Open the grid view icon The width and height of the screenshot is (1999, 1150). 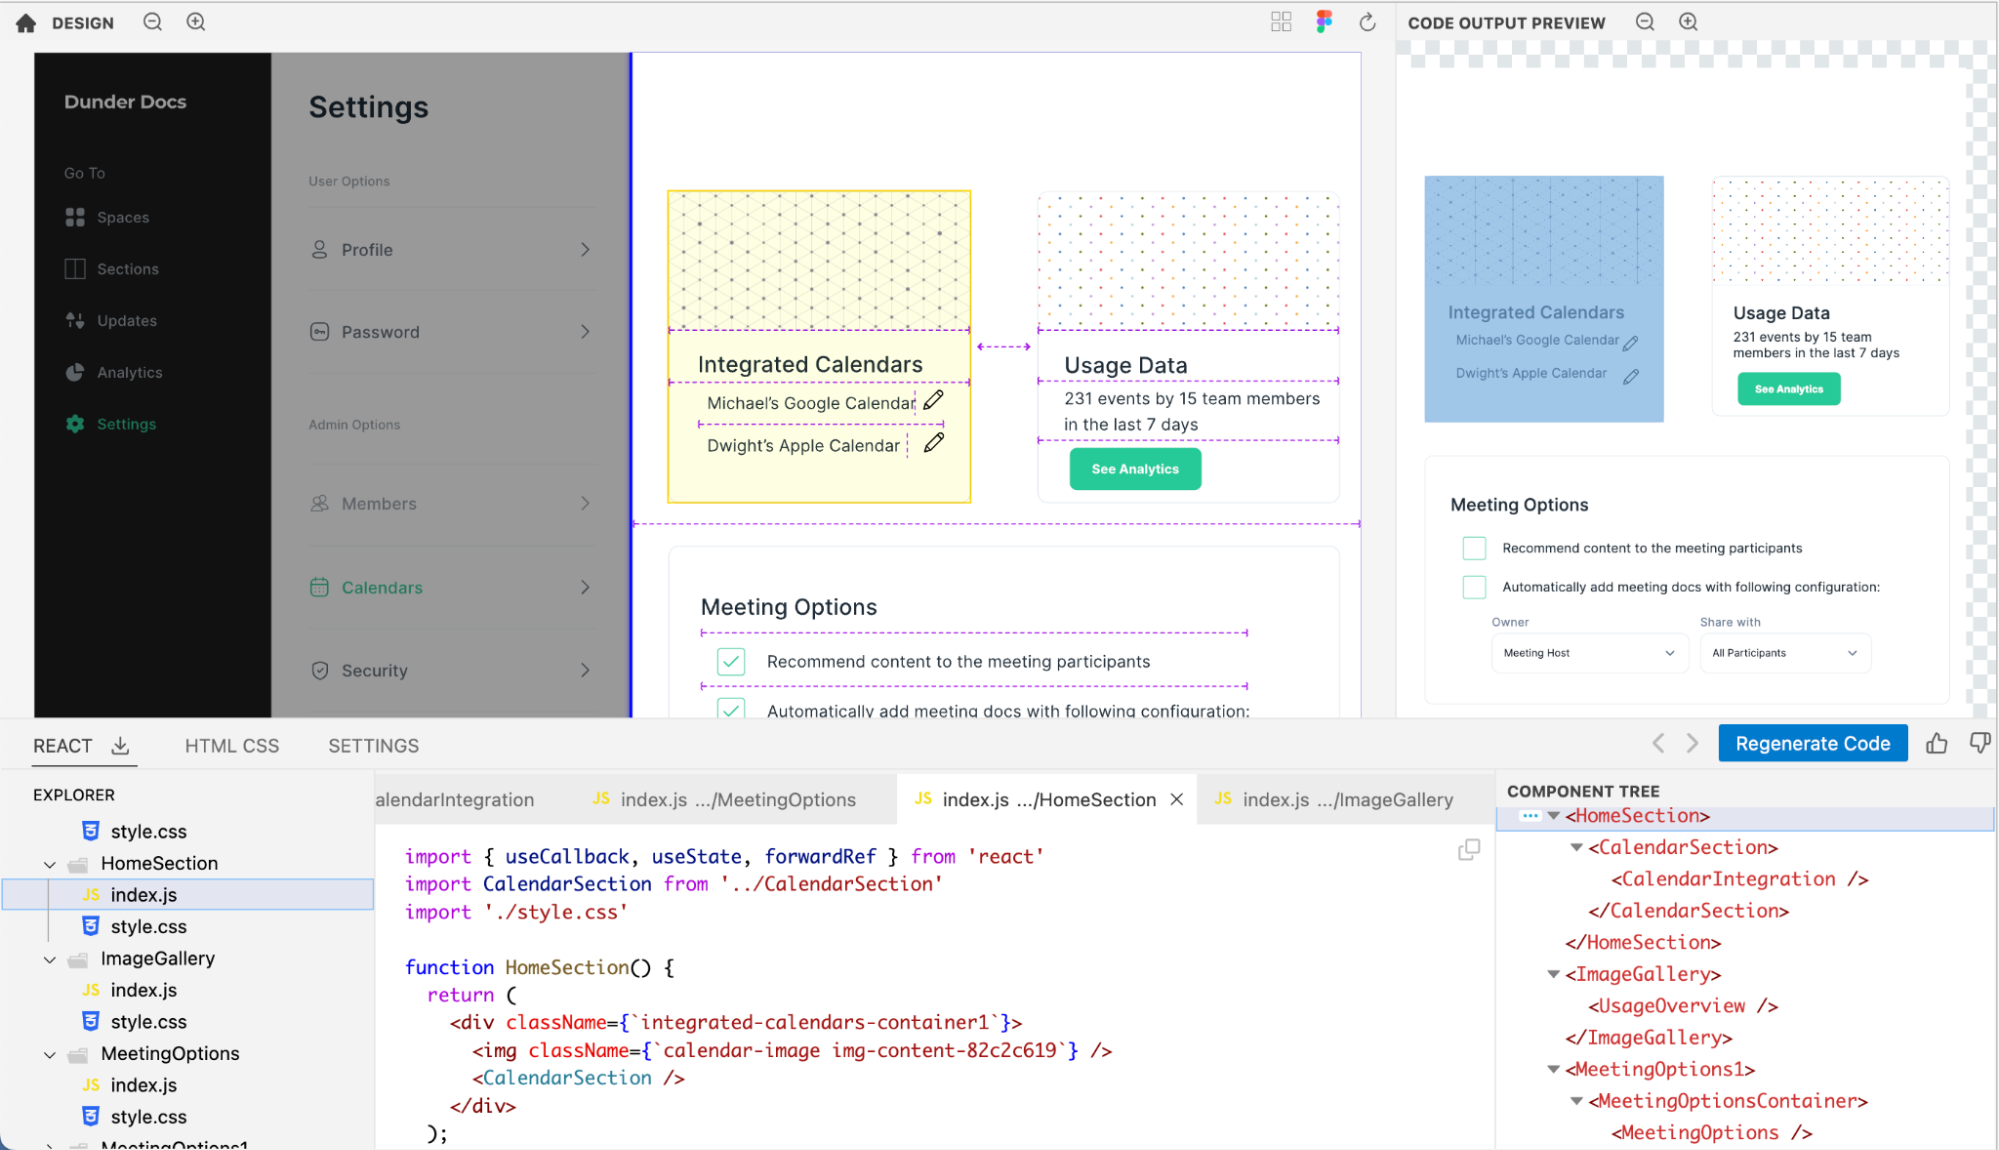coord(1281,22)
